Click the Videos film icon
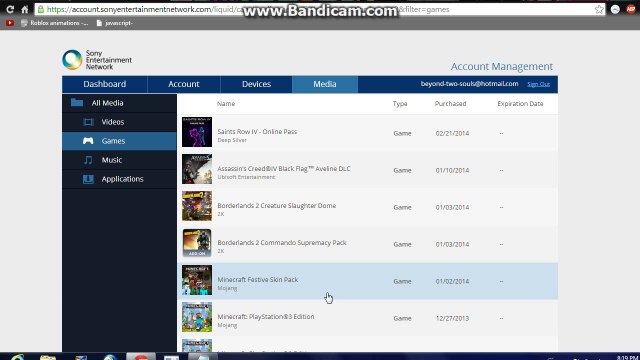640x360 pixels. 88,122
